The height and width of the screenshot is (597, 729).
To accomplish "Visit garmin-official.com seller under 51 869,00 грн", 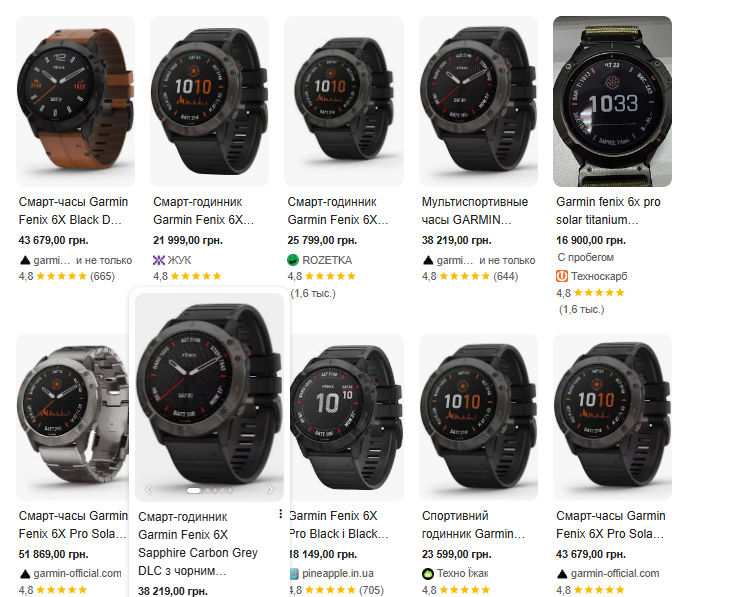I will point(77,573).
